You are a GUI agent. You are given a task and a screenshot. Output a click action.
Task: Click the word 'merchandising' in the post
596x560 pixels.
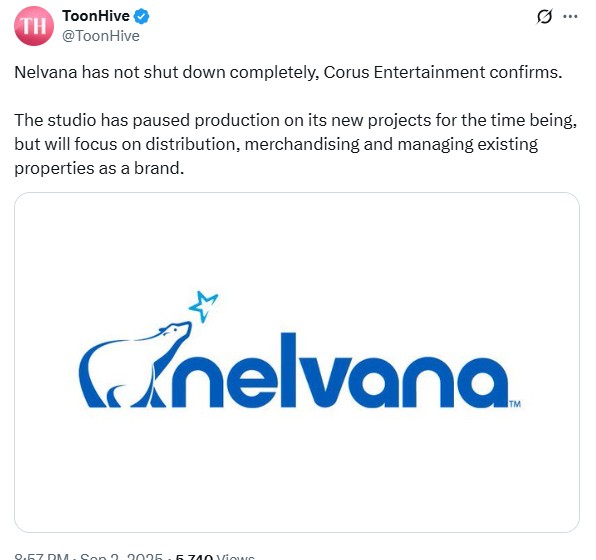coord(302,144)
